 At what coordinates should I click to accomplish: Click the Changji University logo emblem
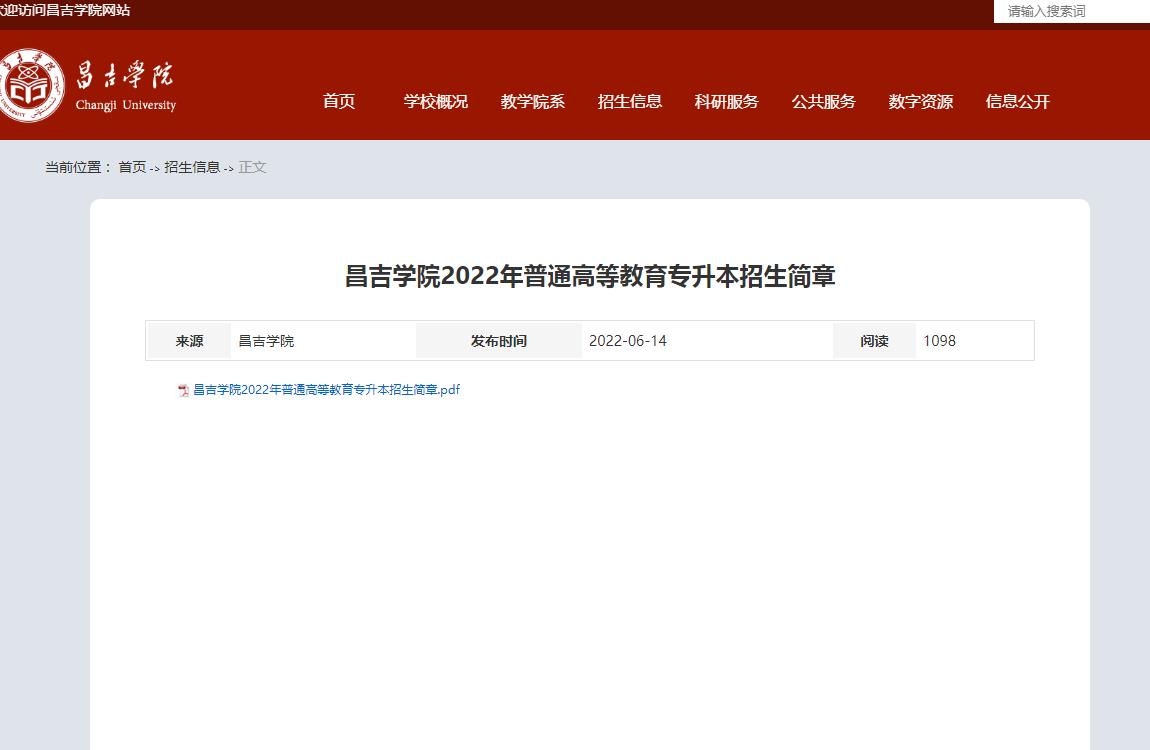[x=31, y=86]
